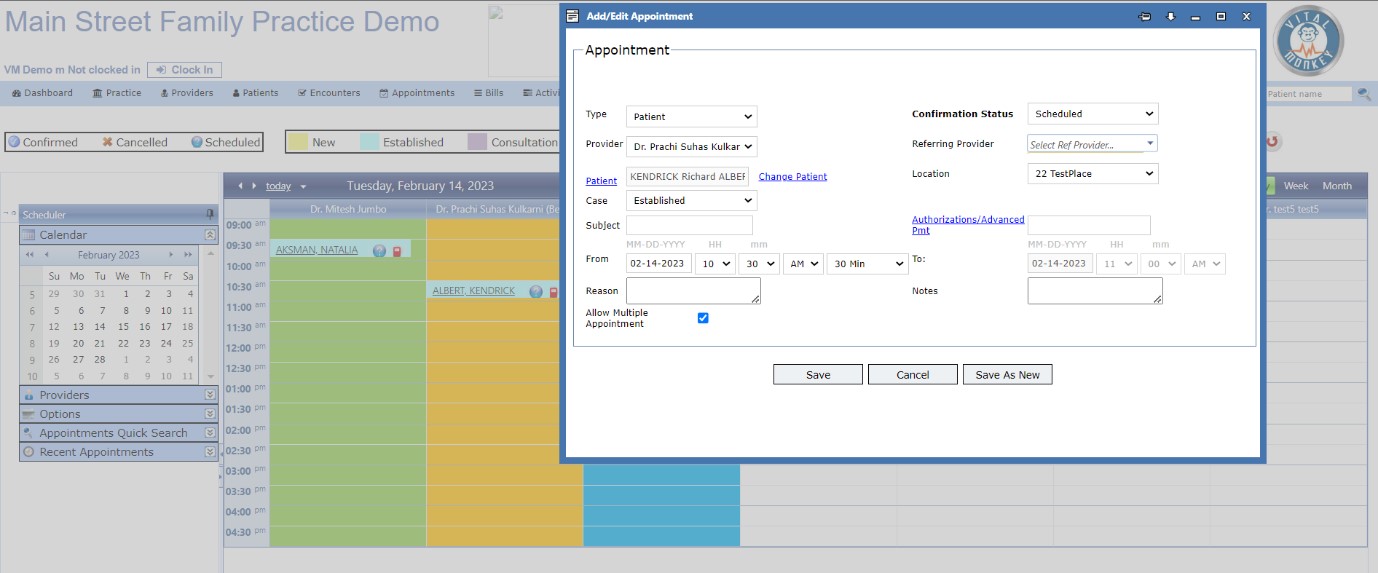Open the appointment Type dropdown
This screenshot has width=1378, height=573.
click(x=691, y=117)
